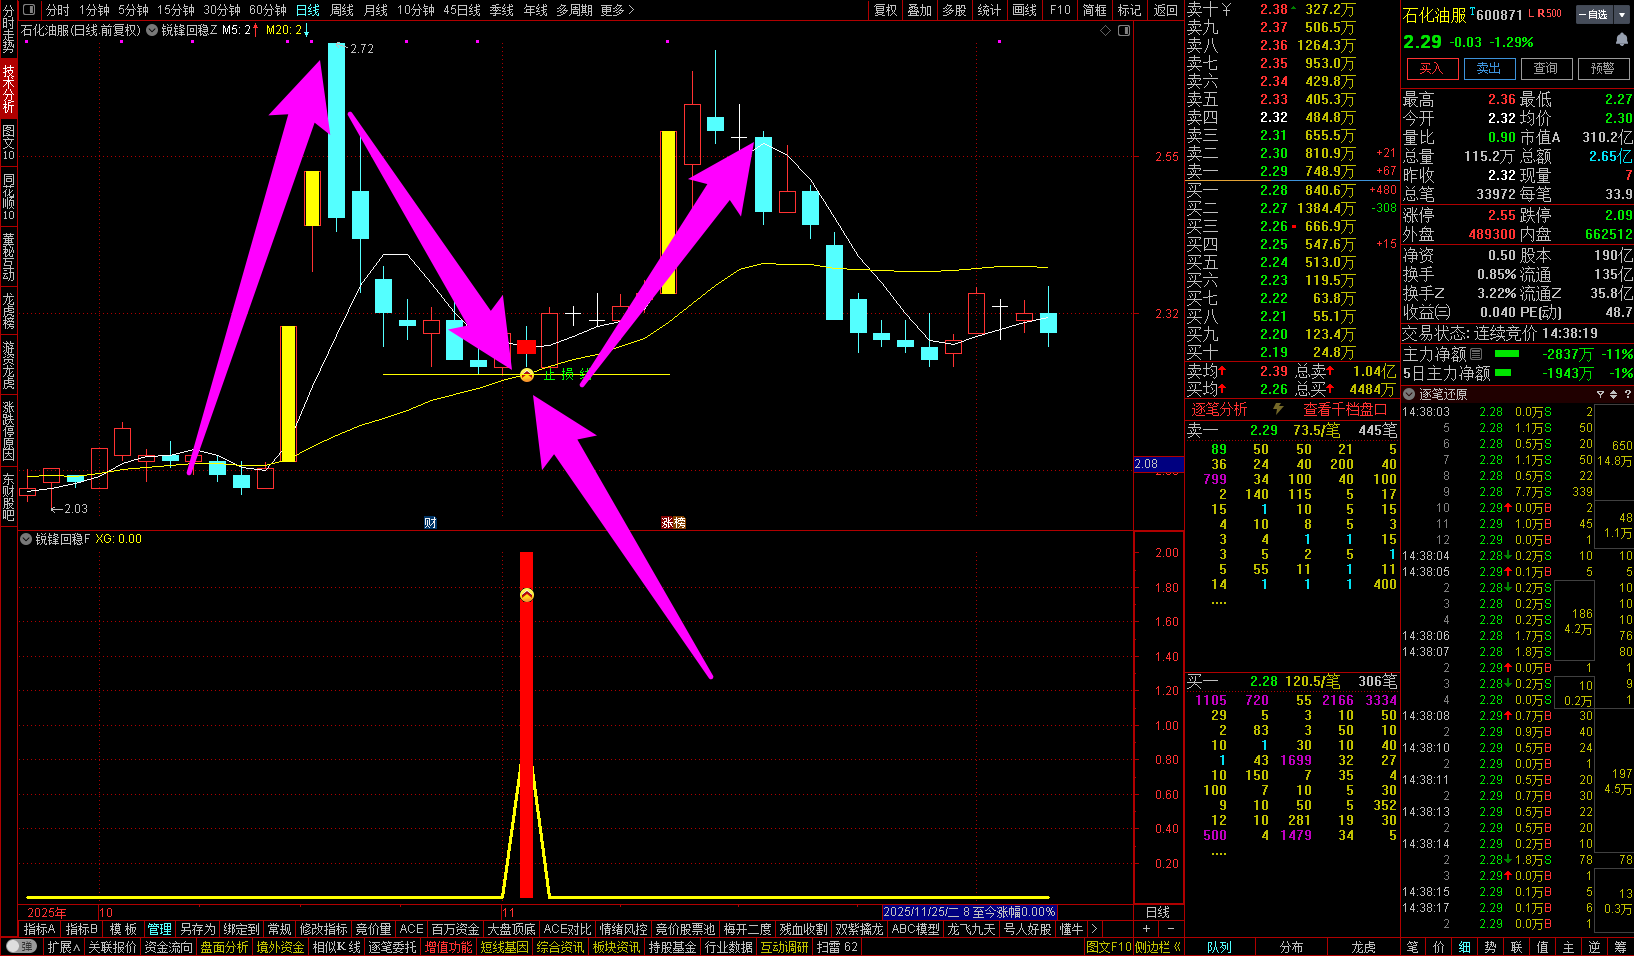Click the T mark beside stock code 600871
The height and width of the screenshot is (956, 1634).
point(1472,11)
